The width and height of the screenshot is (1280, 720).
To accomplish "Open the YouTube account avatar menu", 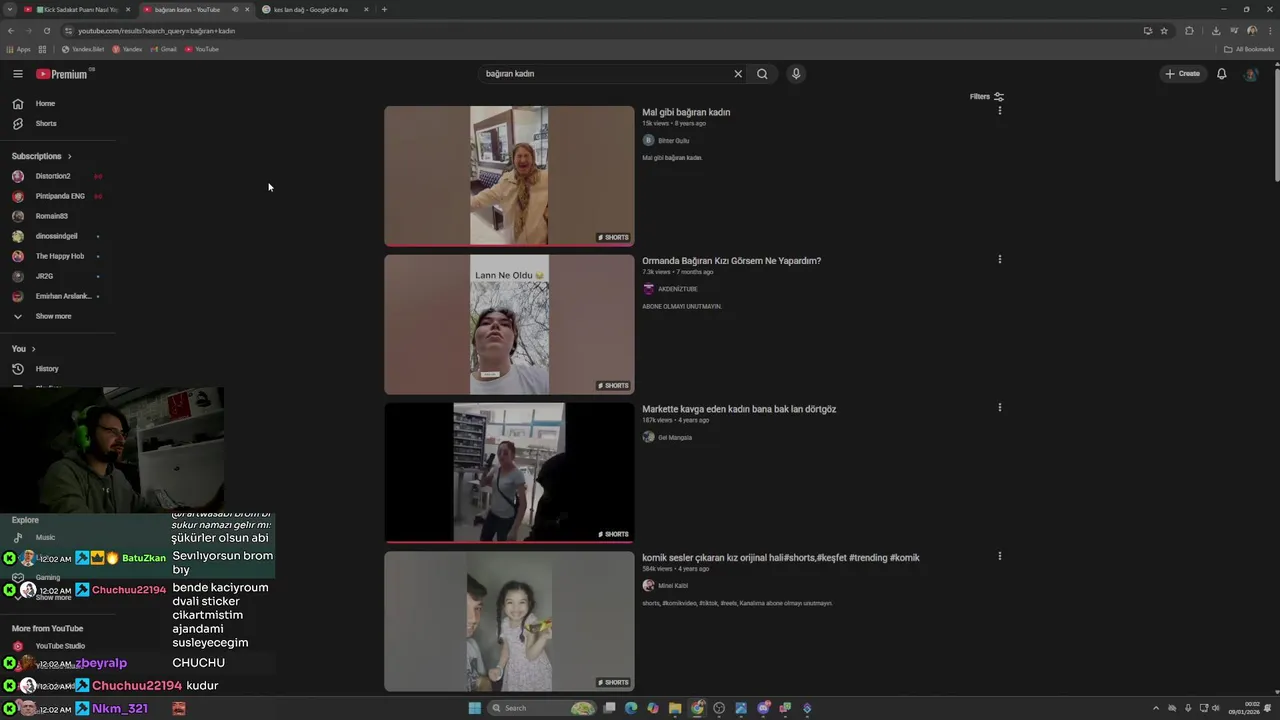I will 1250,74.
